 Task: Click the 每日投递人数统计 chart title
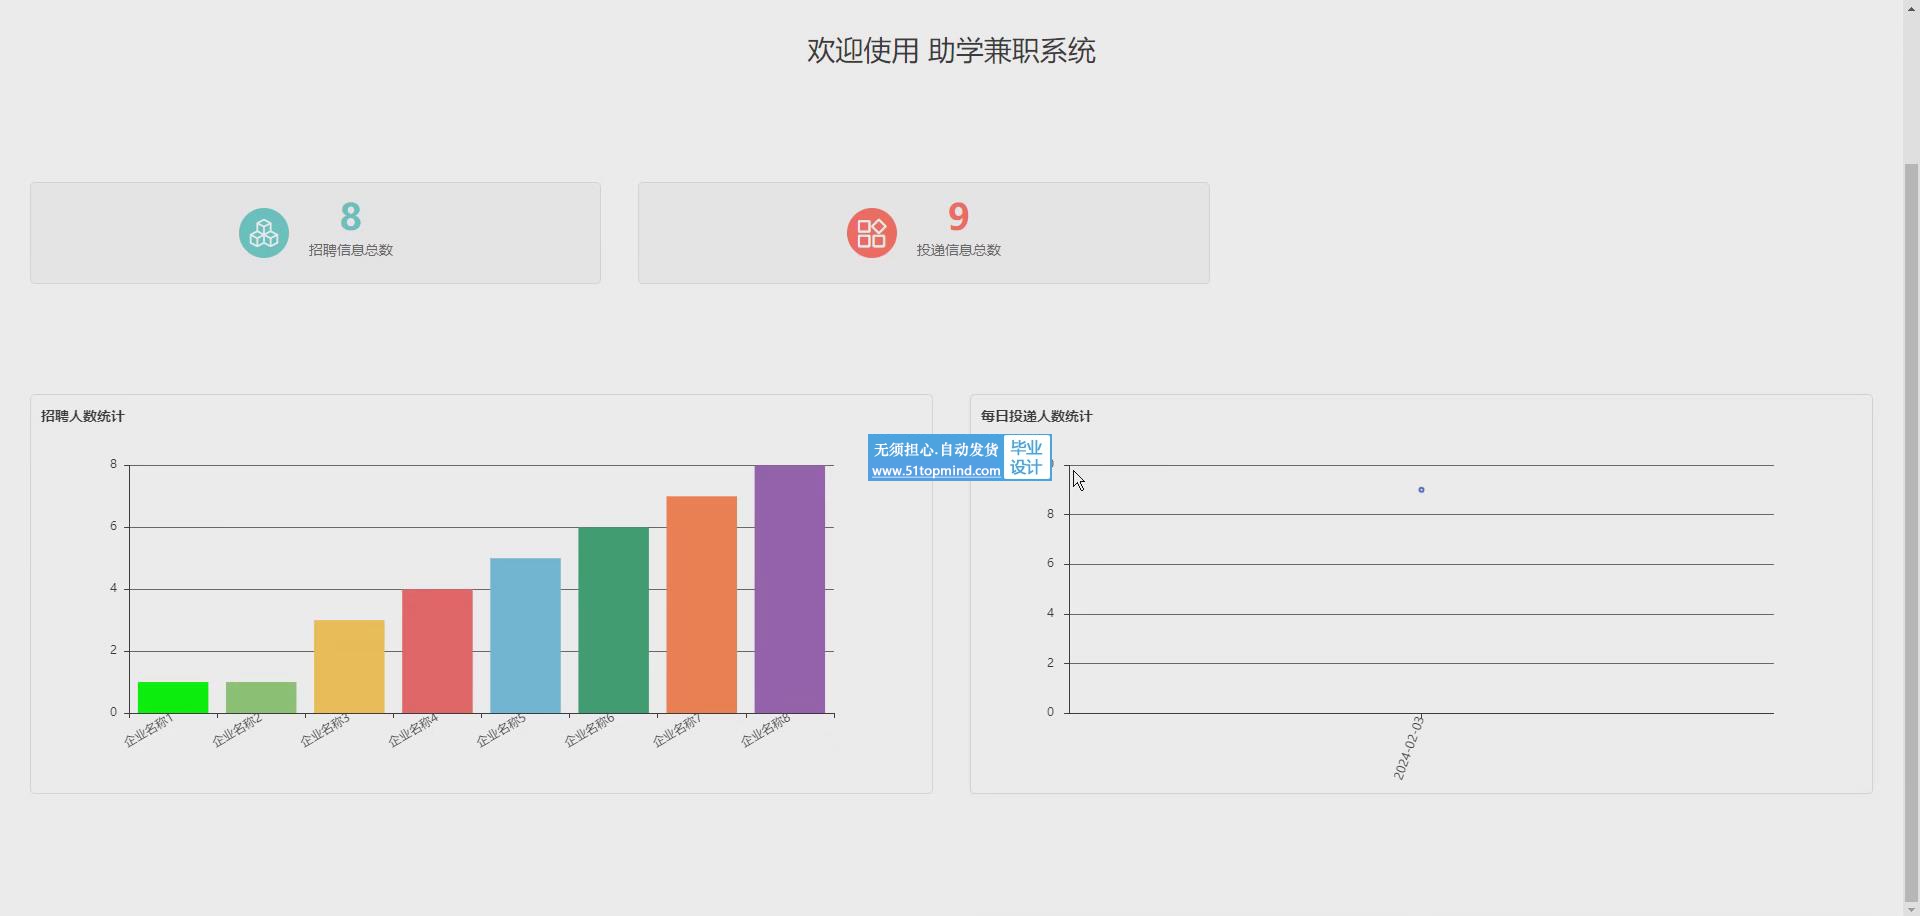coord(1037,416)
